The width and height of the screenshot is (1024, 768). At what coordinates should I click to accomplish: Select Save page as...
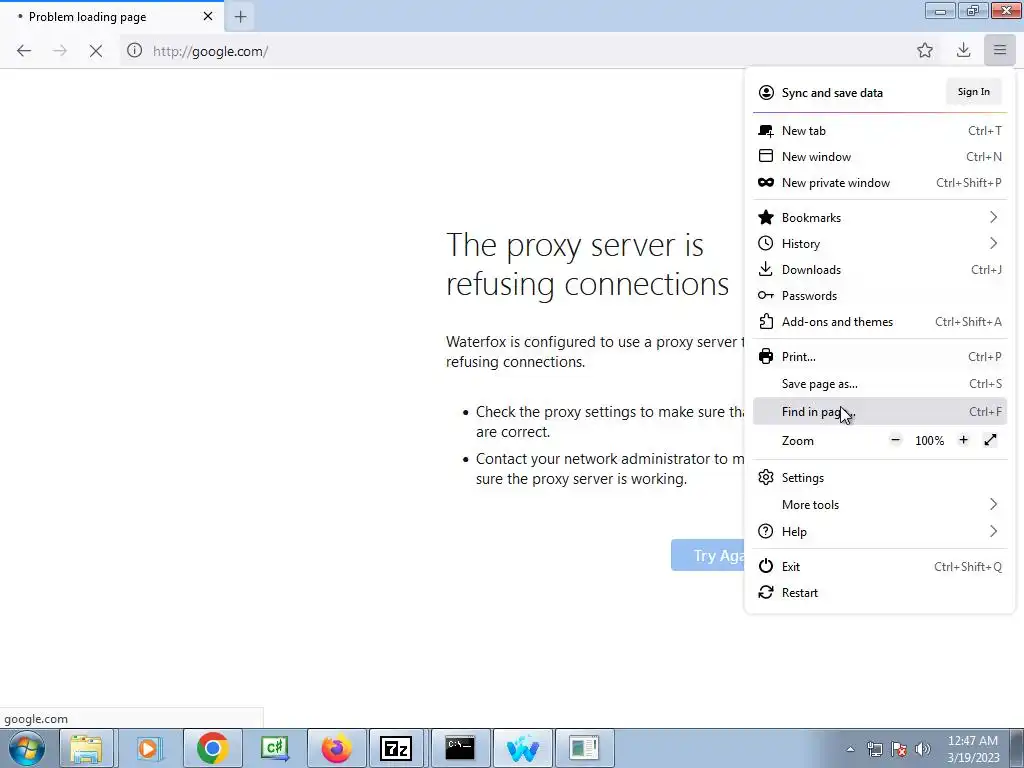click(x=880, y=384)
